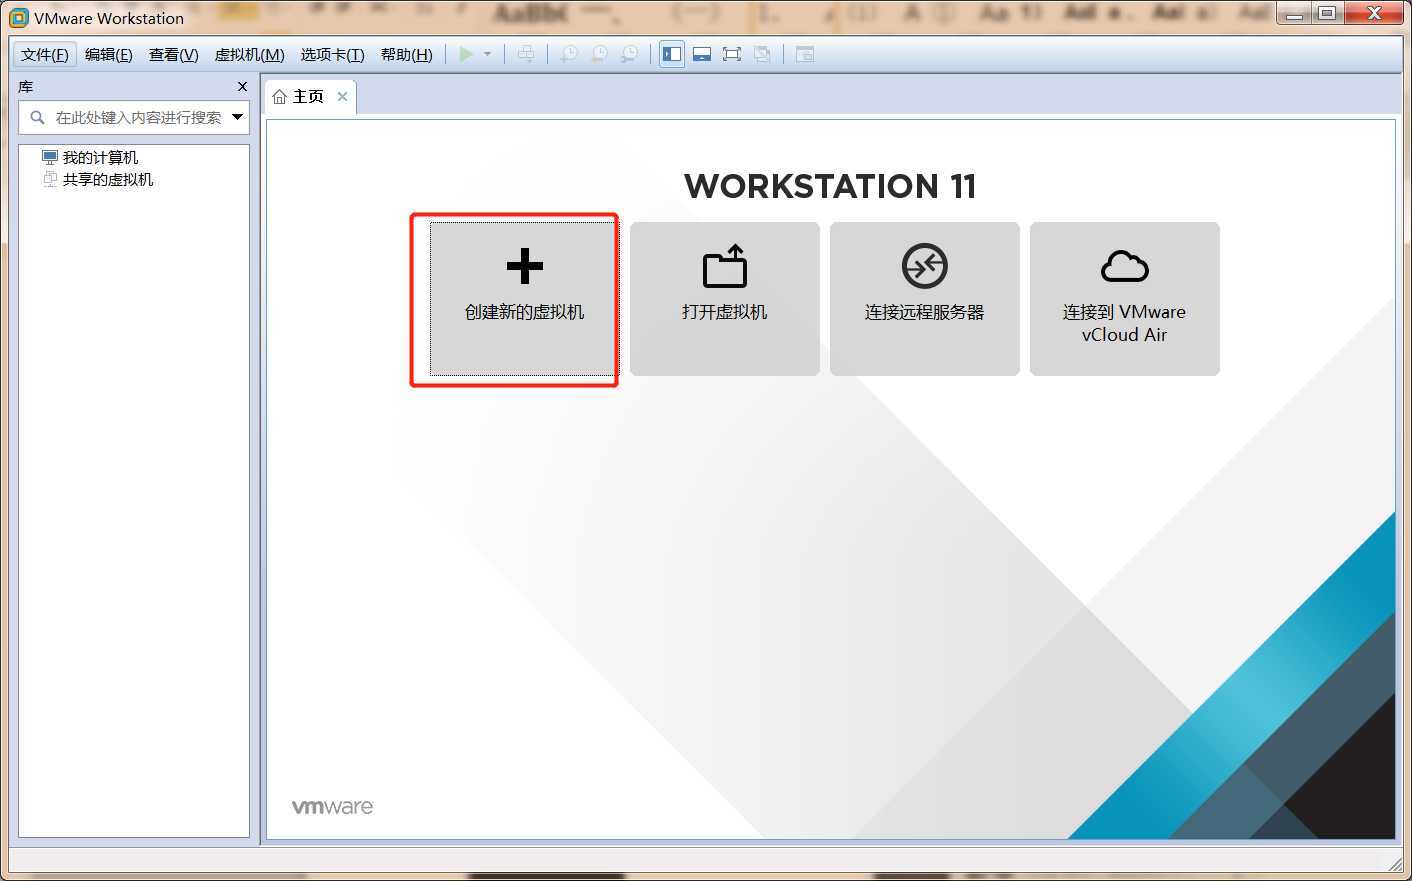Open the 虚拟机(M) menu
This screenshot has height=881, width=1412.
point(250,54)
